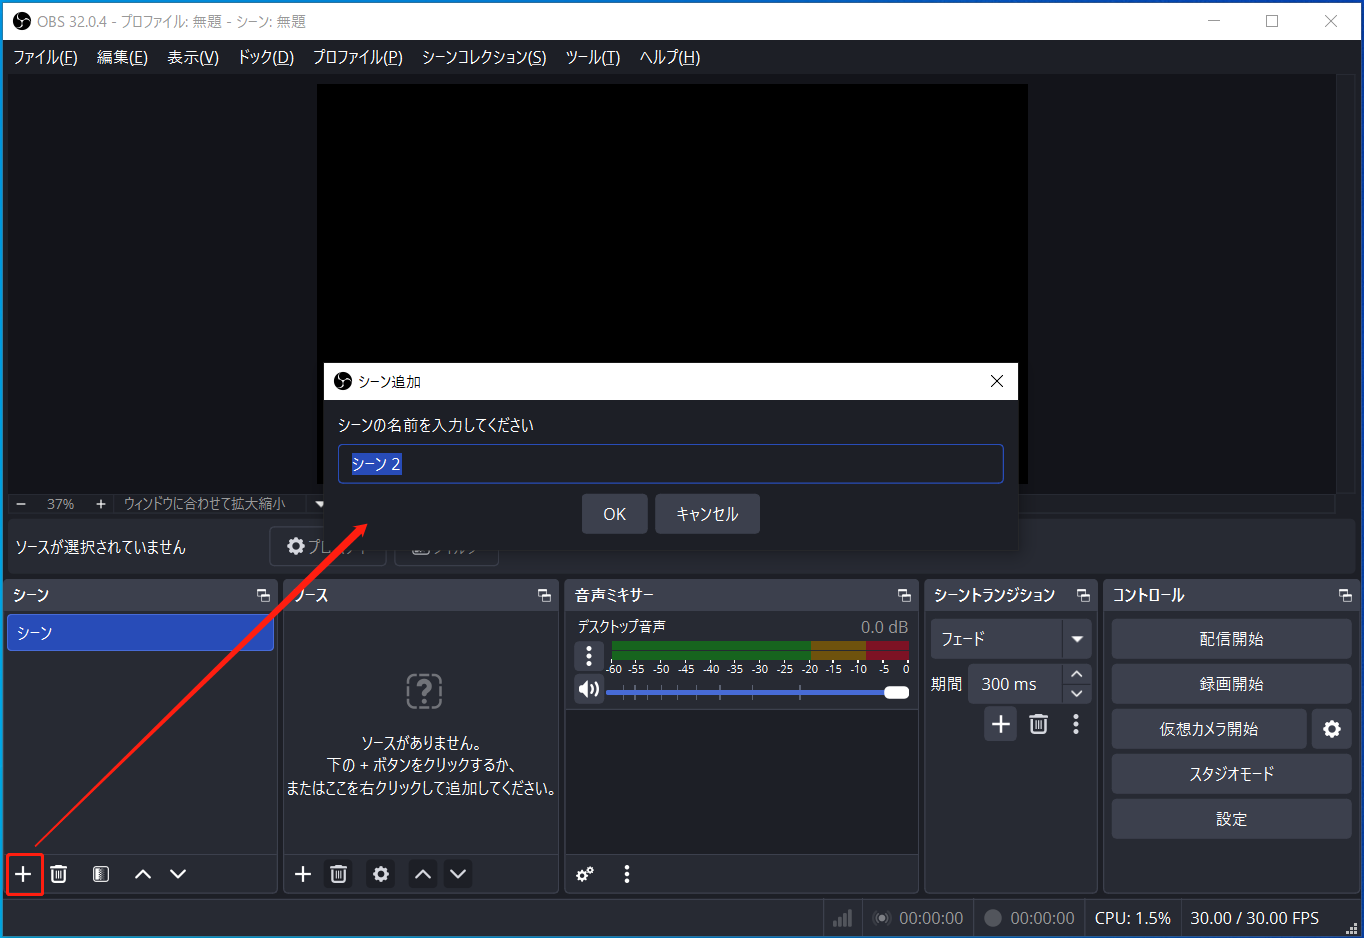Image resolution: width=1364 pixels, height=938 pixels.
Task: Toggle studio mode
Action: tap(1230, 773)
